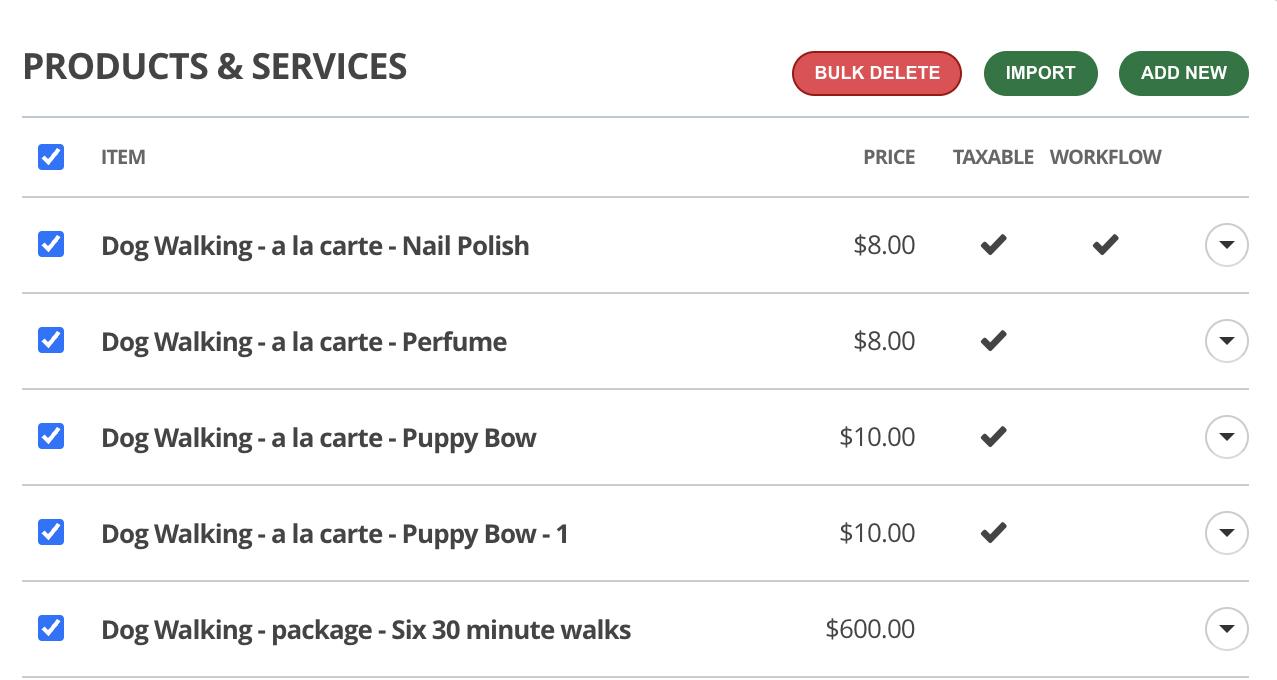Uncheck Six 30 minute walks checkbox
Image resolution: width=1277 pixels, height=680 pixels.
[51, 629]
